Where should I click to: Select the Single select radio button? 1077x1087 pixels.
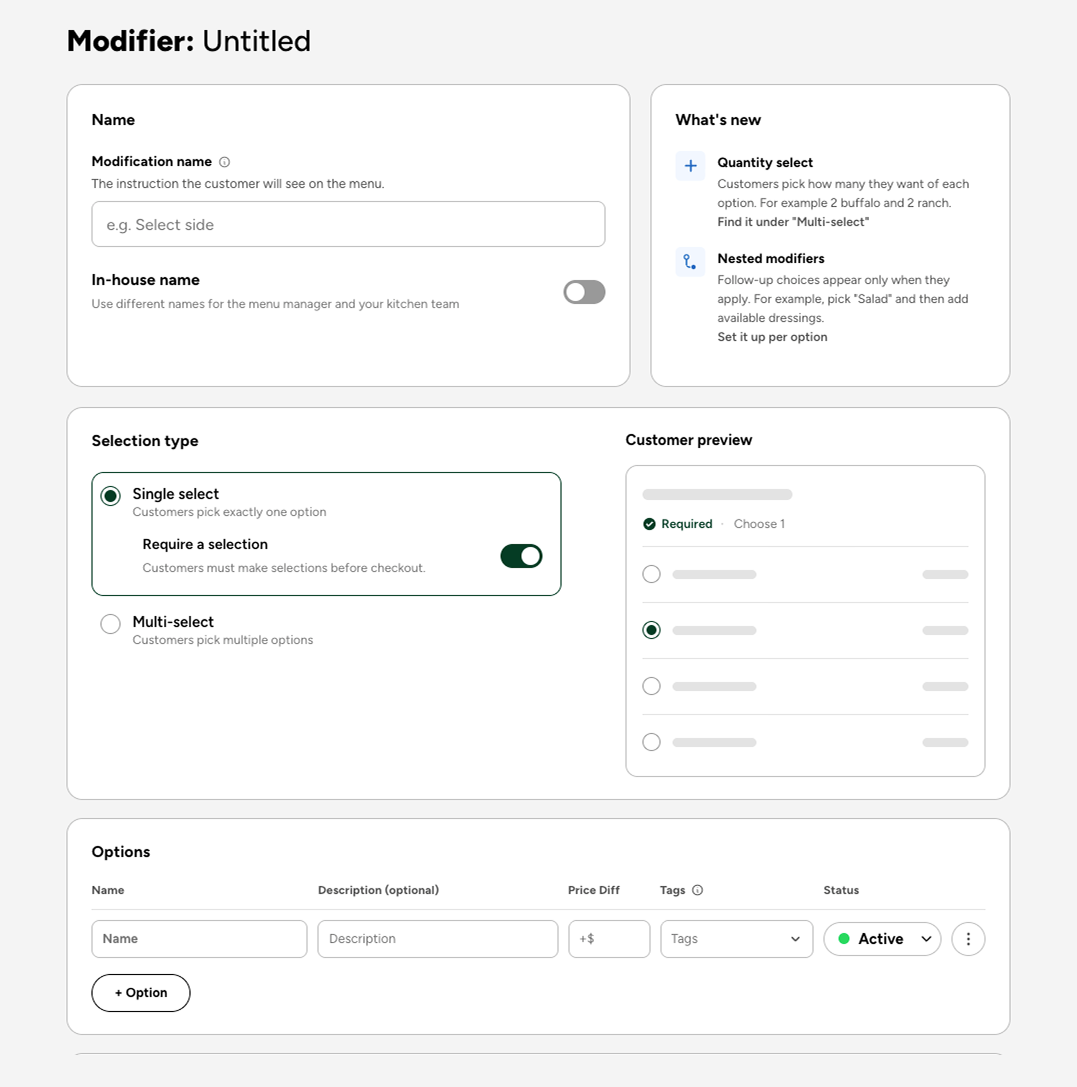coord(110,496)
